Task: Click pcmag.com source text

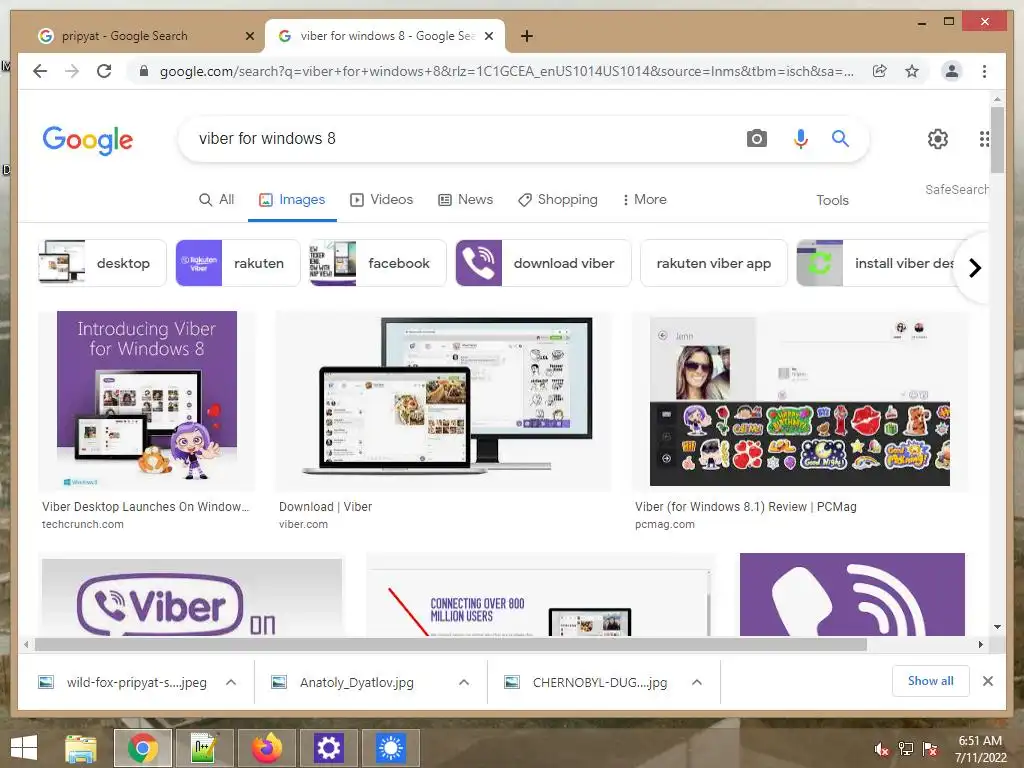Action: [x=665, y=524]
